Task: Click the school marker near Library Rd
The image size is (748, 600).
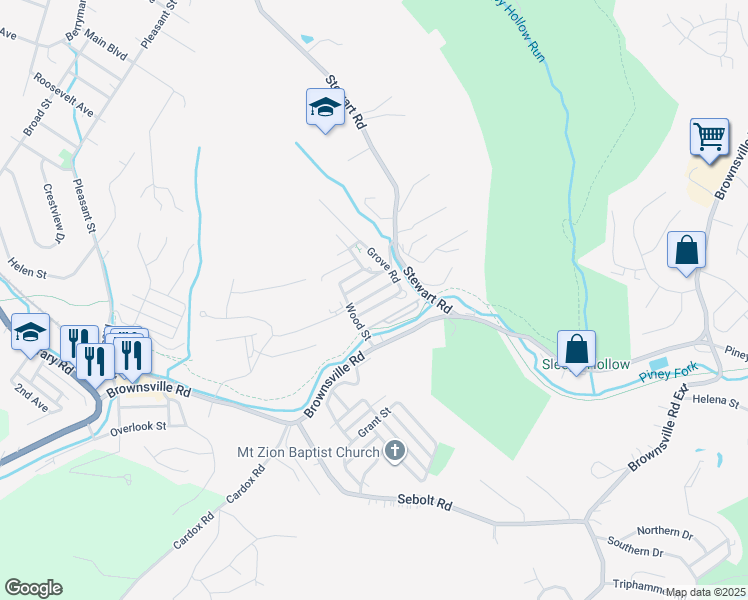Action: coord(31,333)
